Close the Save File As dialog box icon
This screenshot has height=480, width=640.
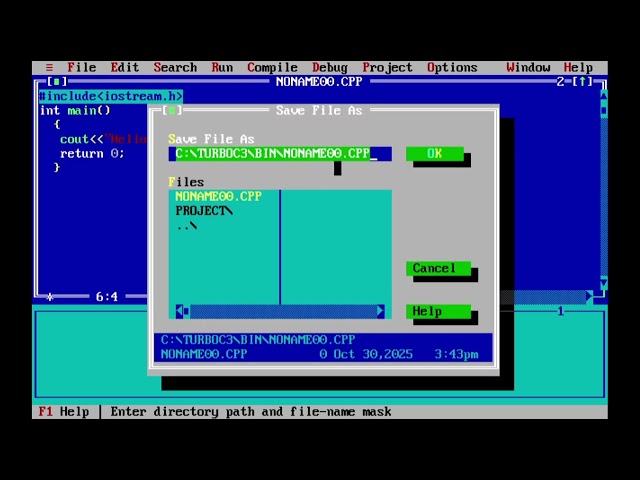tap(172, 110)
